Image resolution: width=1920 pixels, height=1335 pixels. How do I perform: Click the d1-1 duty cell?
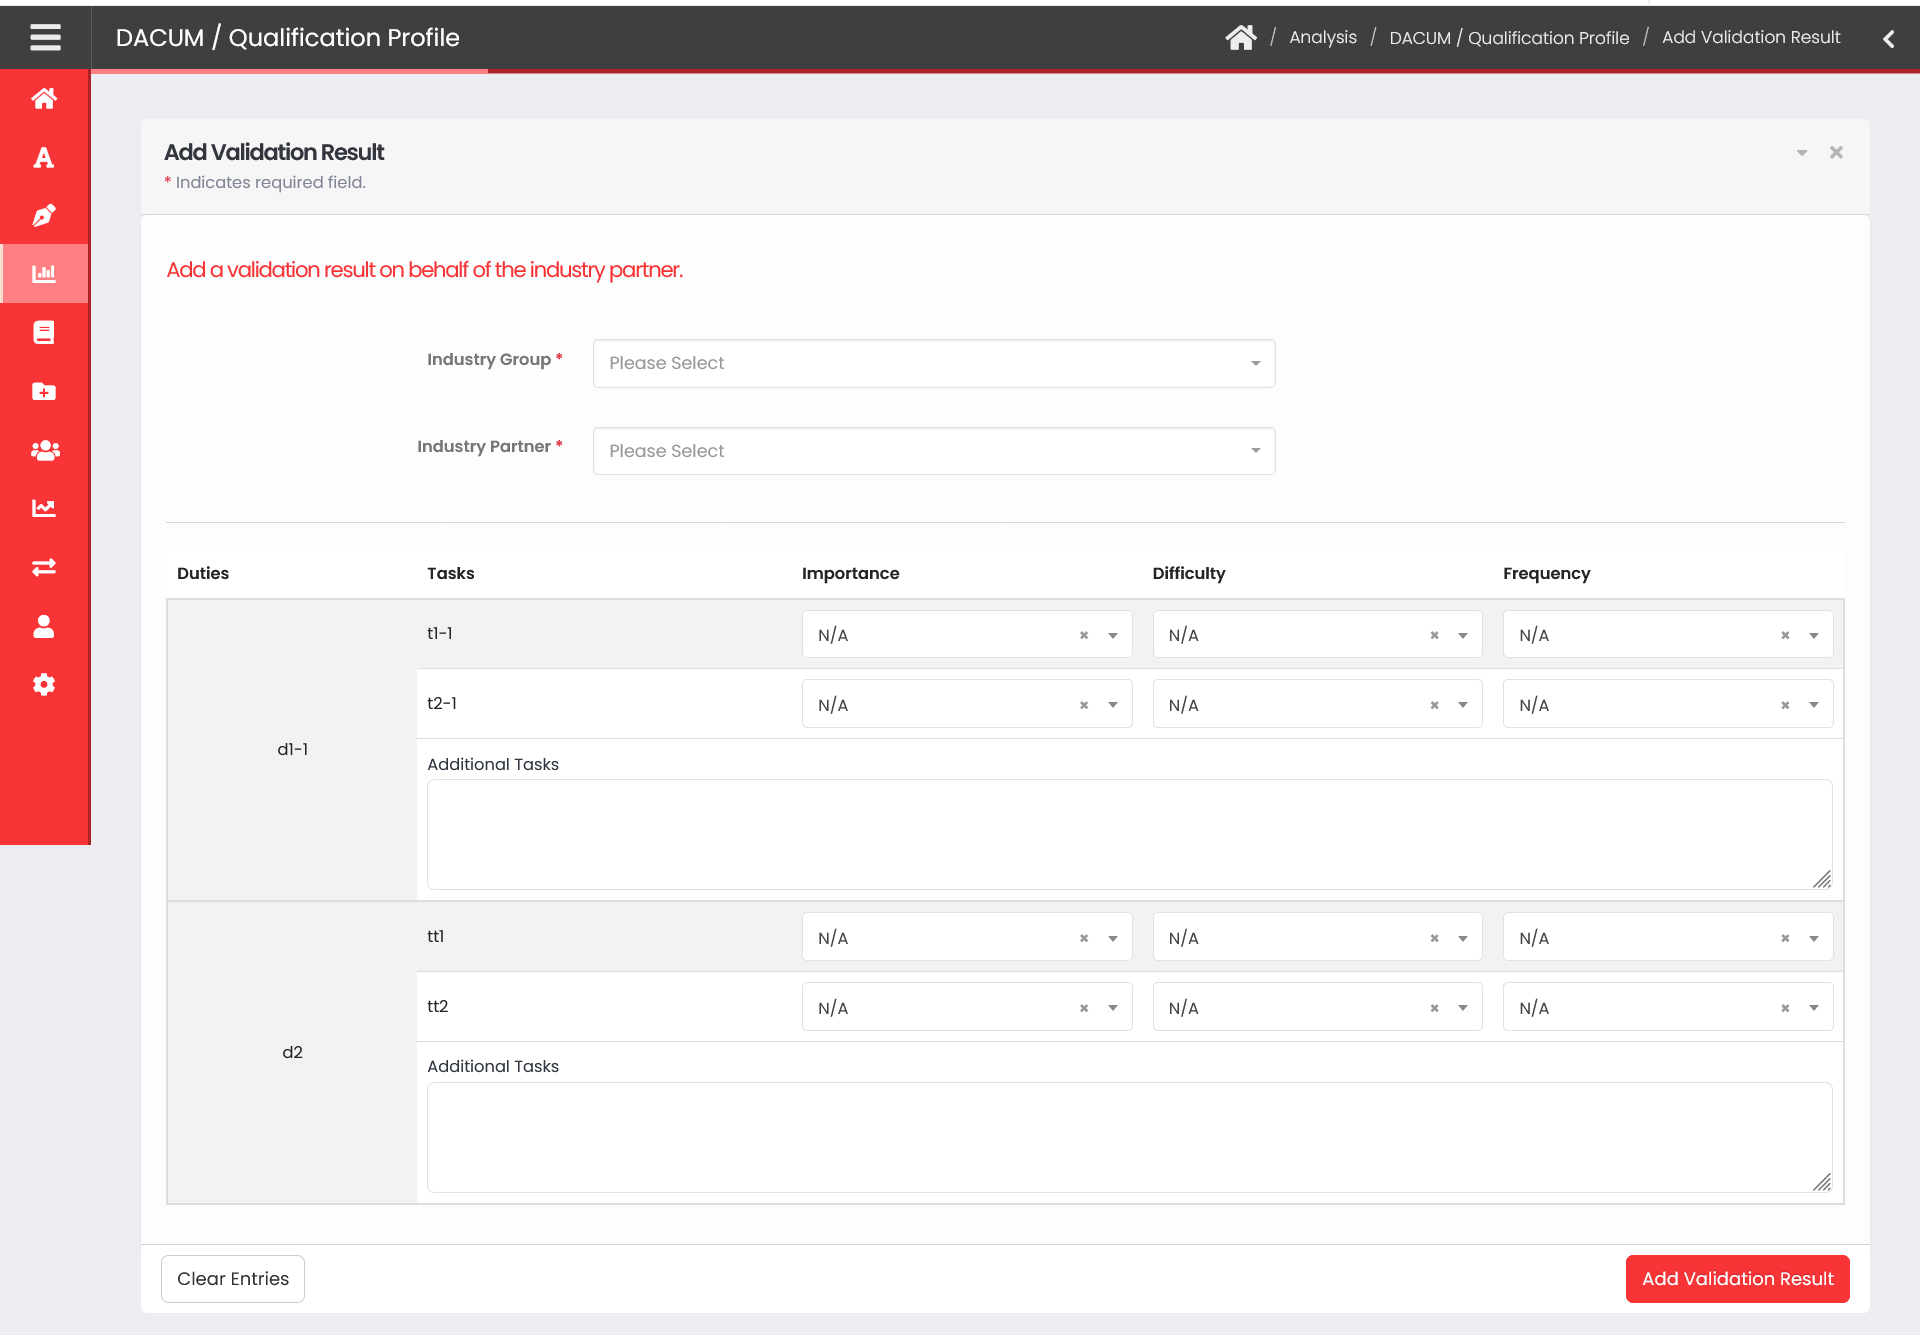coord(292,750)
